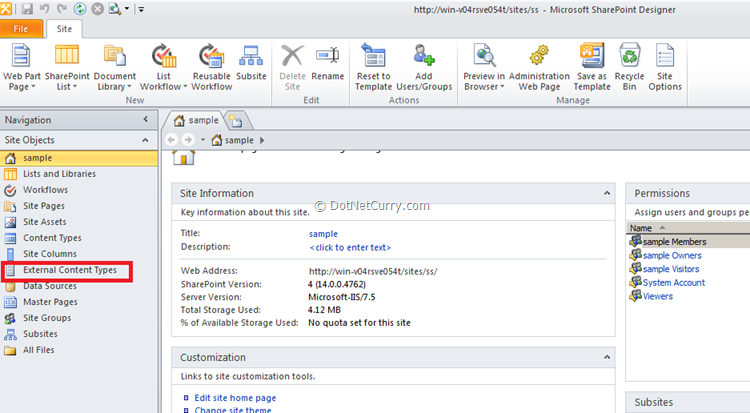Open the Web Part Page ribbon button

(x=22, y=67)
